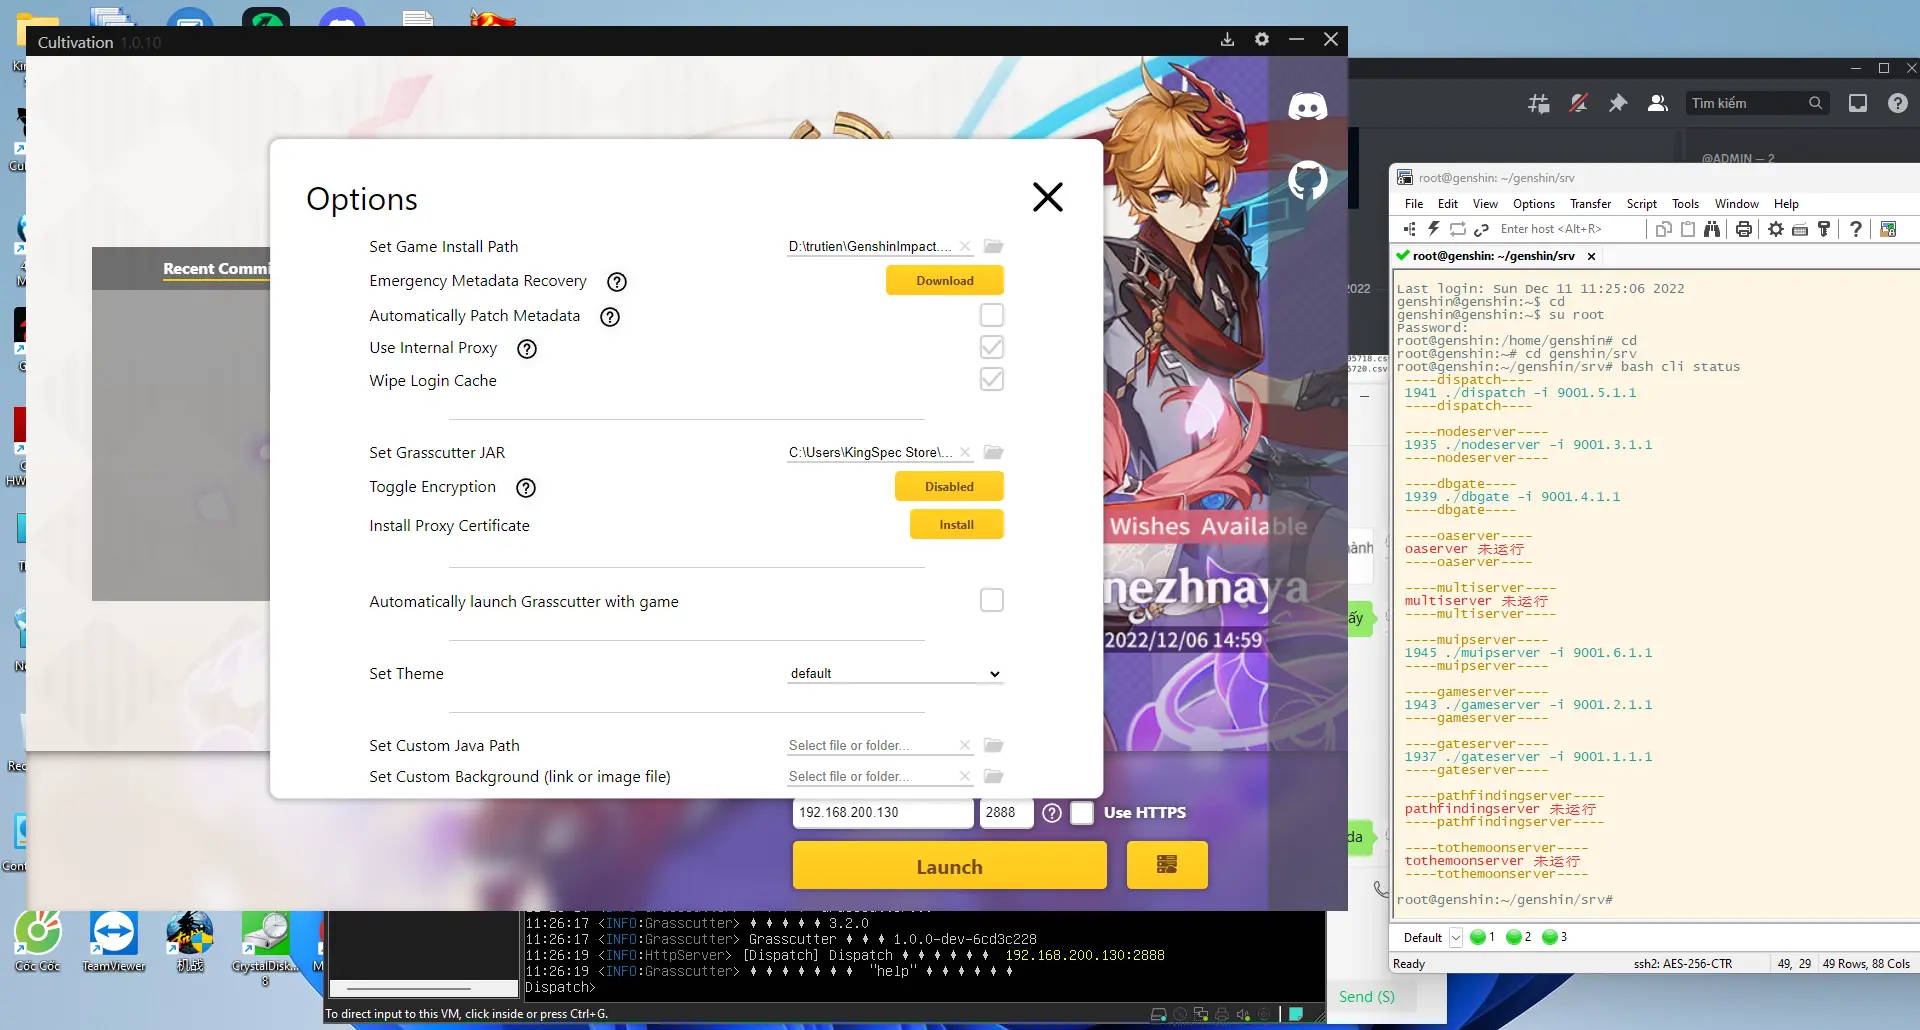This screenshot has height=1030, width=1920.
Task: Open SecureCRT Session Manager icon
Action: click(x=1410, y=229)
